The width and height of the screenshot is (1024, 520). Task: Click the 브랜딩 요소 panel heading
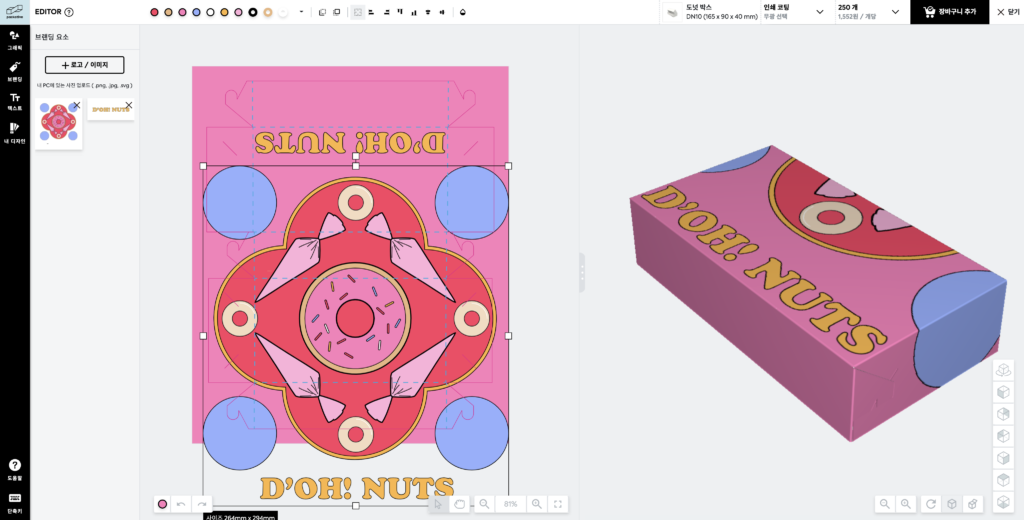(52, 37)
